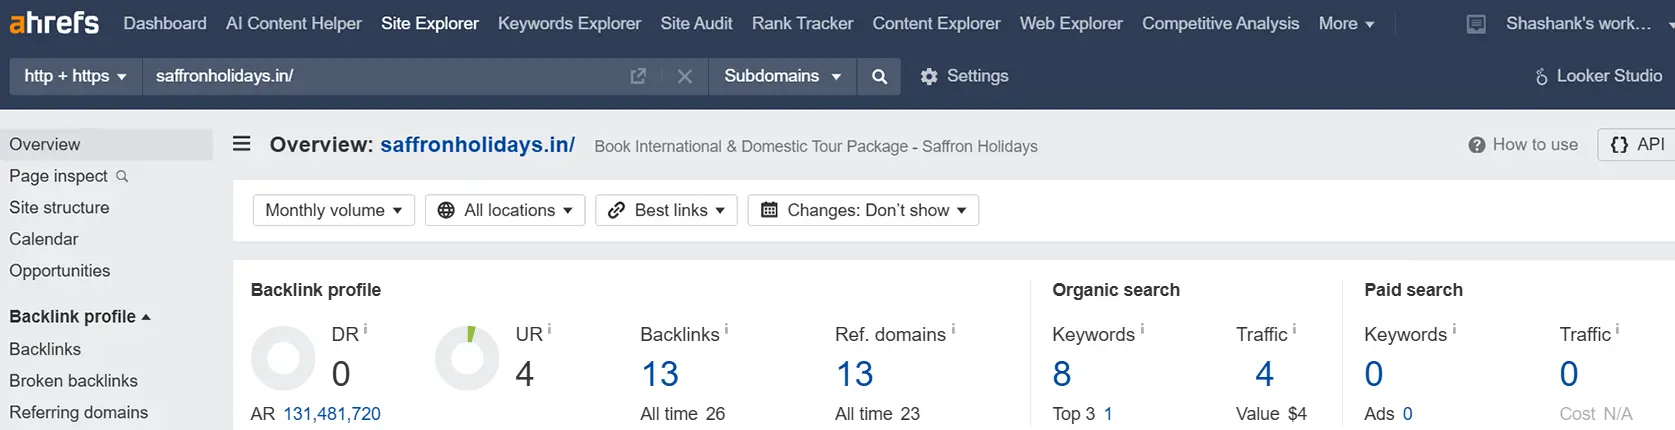Click the 13 backlinks count link
The image size is (1675, 430).
660,374
